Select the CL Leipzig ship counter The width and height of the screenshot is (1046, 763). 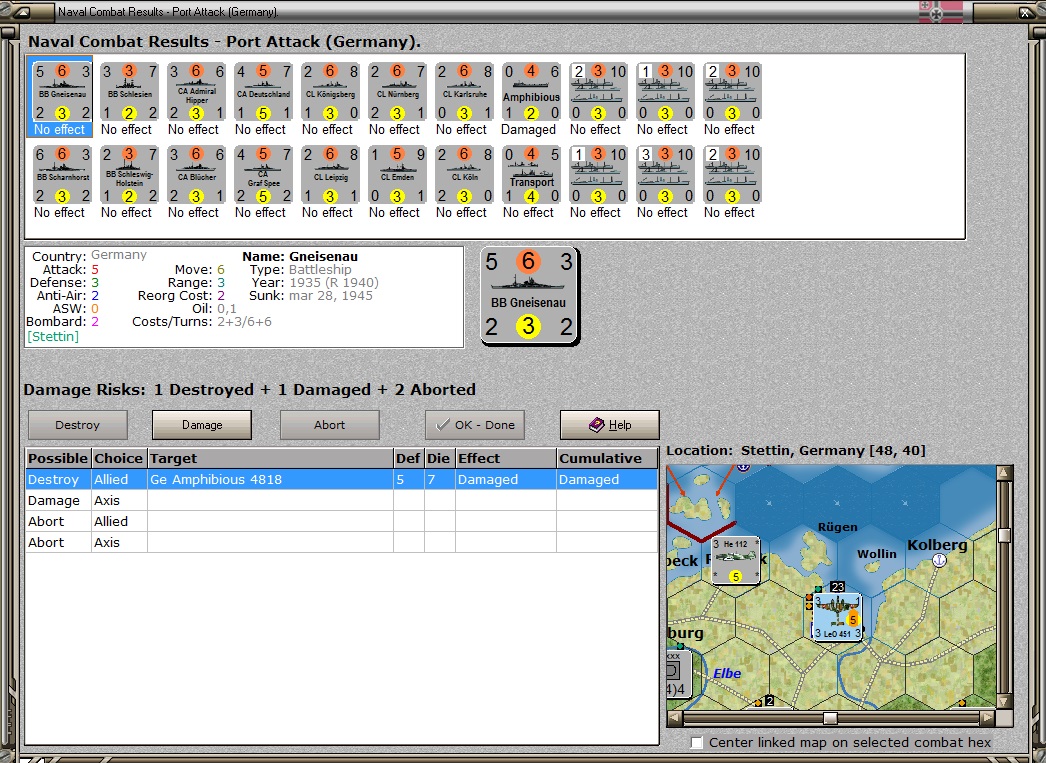click(x=330, y=175)
